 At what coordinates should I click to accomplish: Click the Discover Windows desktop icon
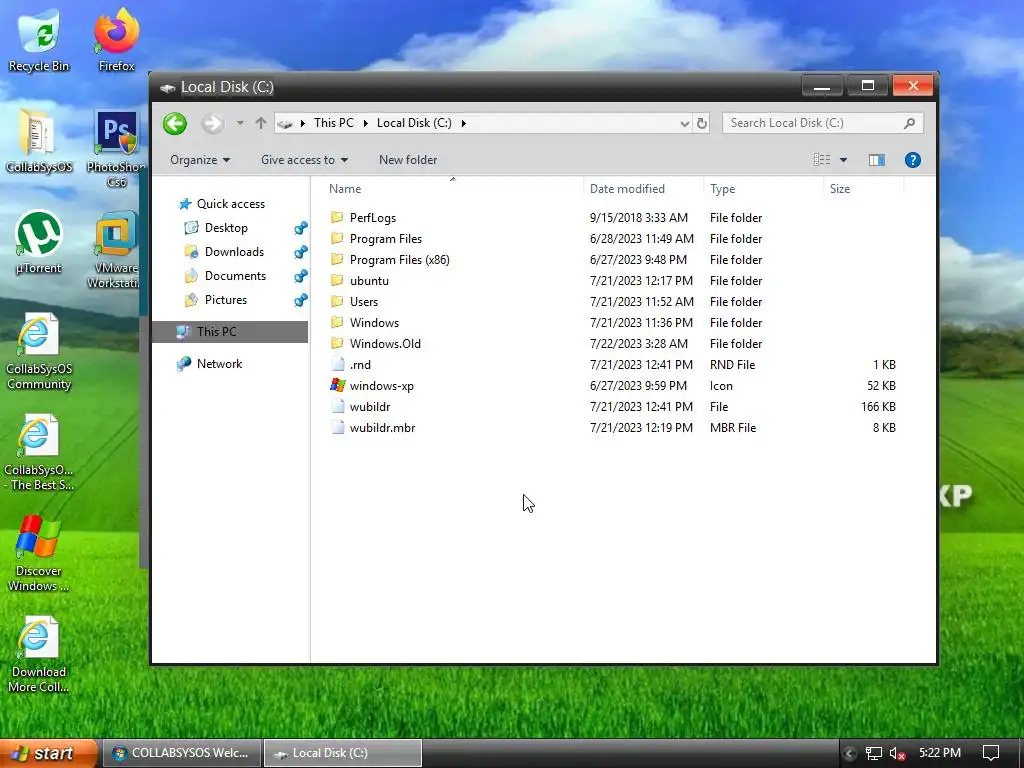(x=39, y=554)
